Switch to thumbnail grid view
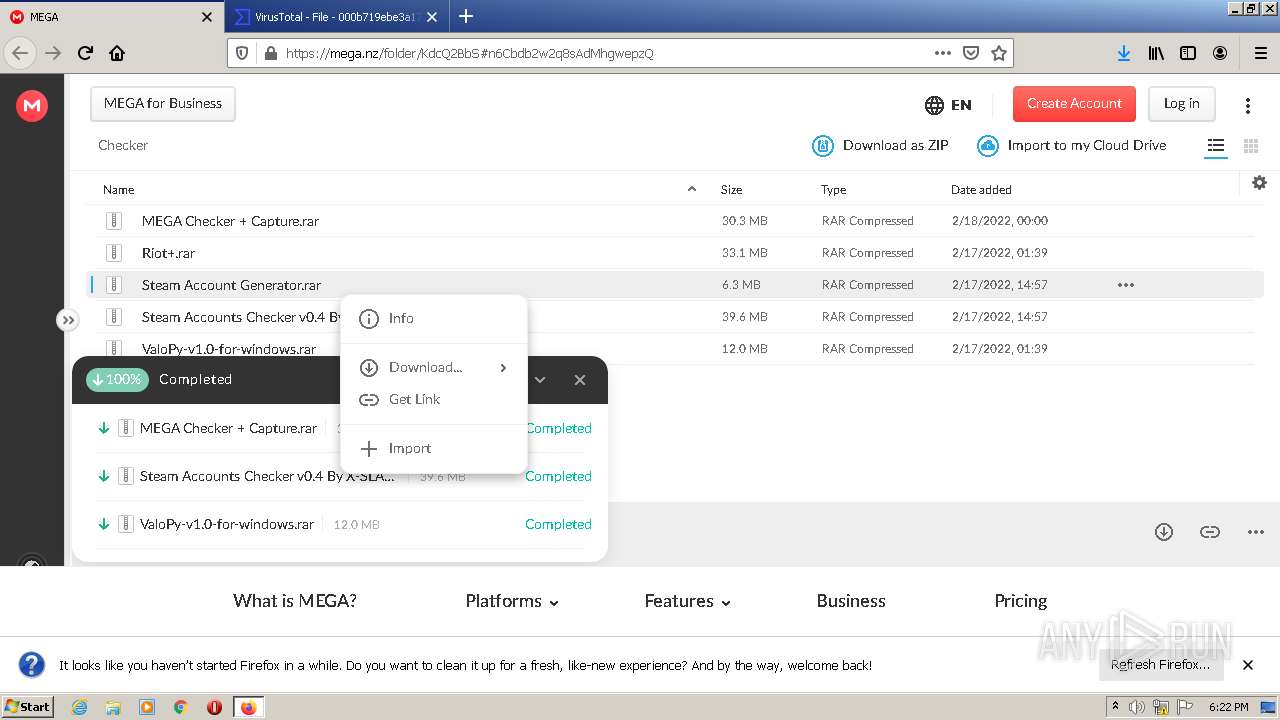 click(x=1250, y=146)
